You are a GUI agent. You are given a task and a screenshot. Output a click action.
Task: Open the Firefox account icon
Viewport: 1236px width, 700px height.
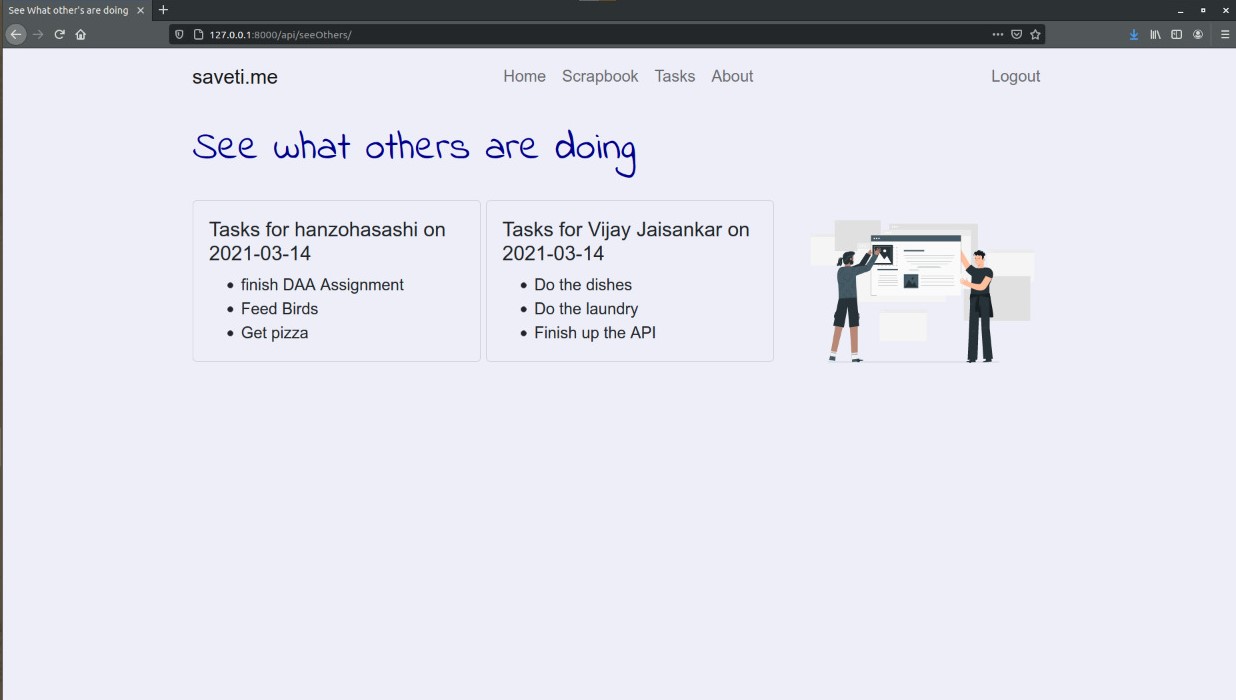(1198, 34)
